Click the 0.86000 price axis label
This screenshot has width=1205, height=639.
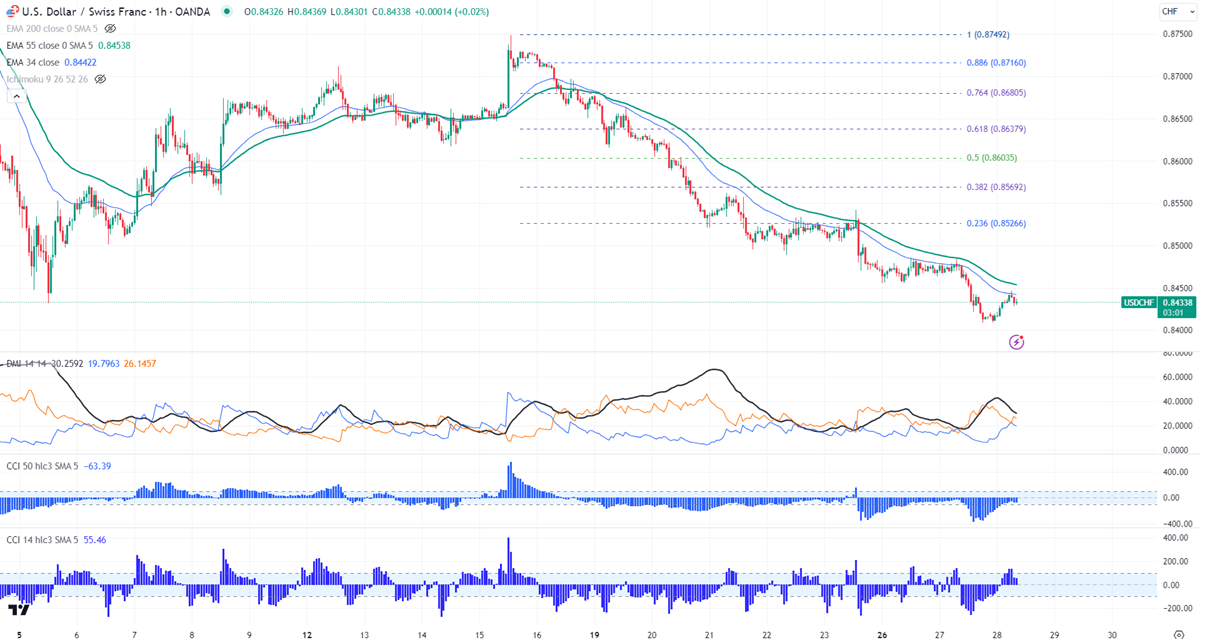(1178, 162)
